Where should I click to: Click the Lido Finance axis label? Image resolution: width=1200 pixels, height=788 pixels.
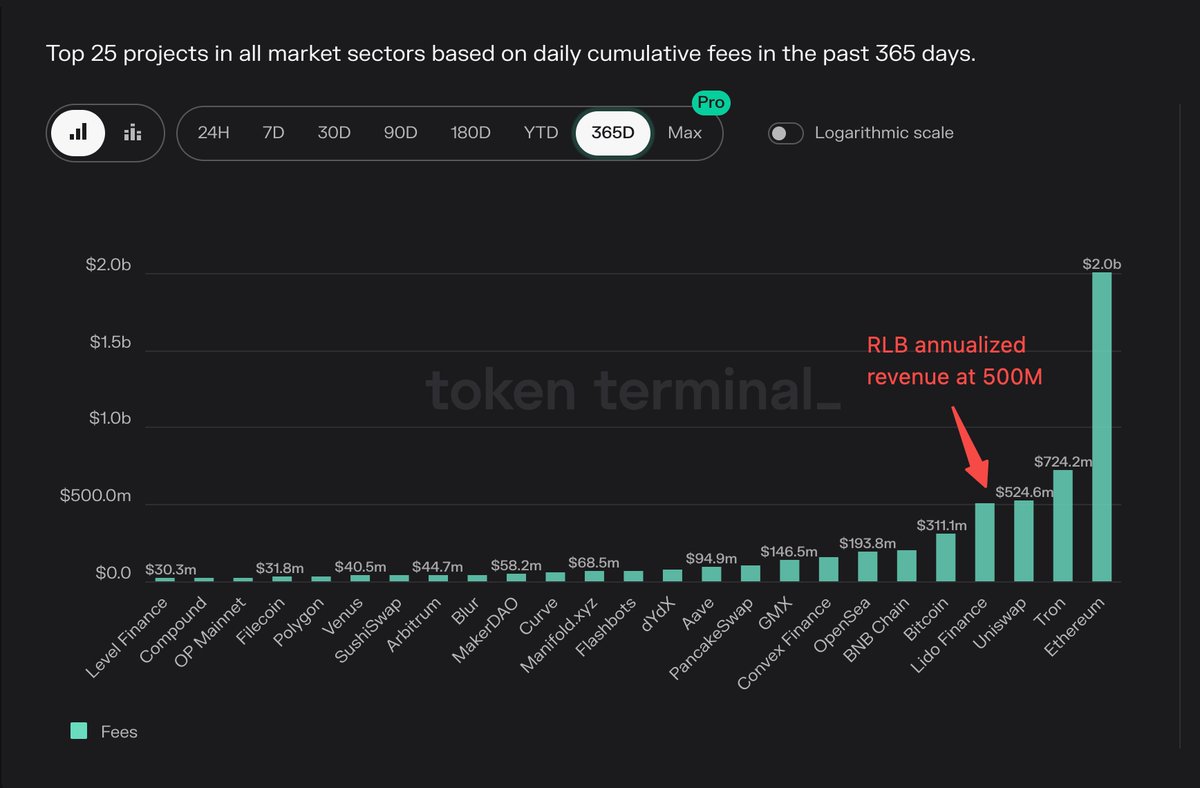[x=948, y=637]
